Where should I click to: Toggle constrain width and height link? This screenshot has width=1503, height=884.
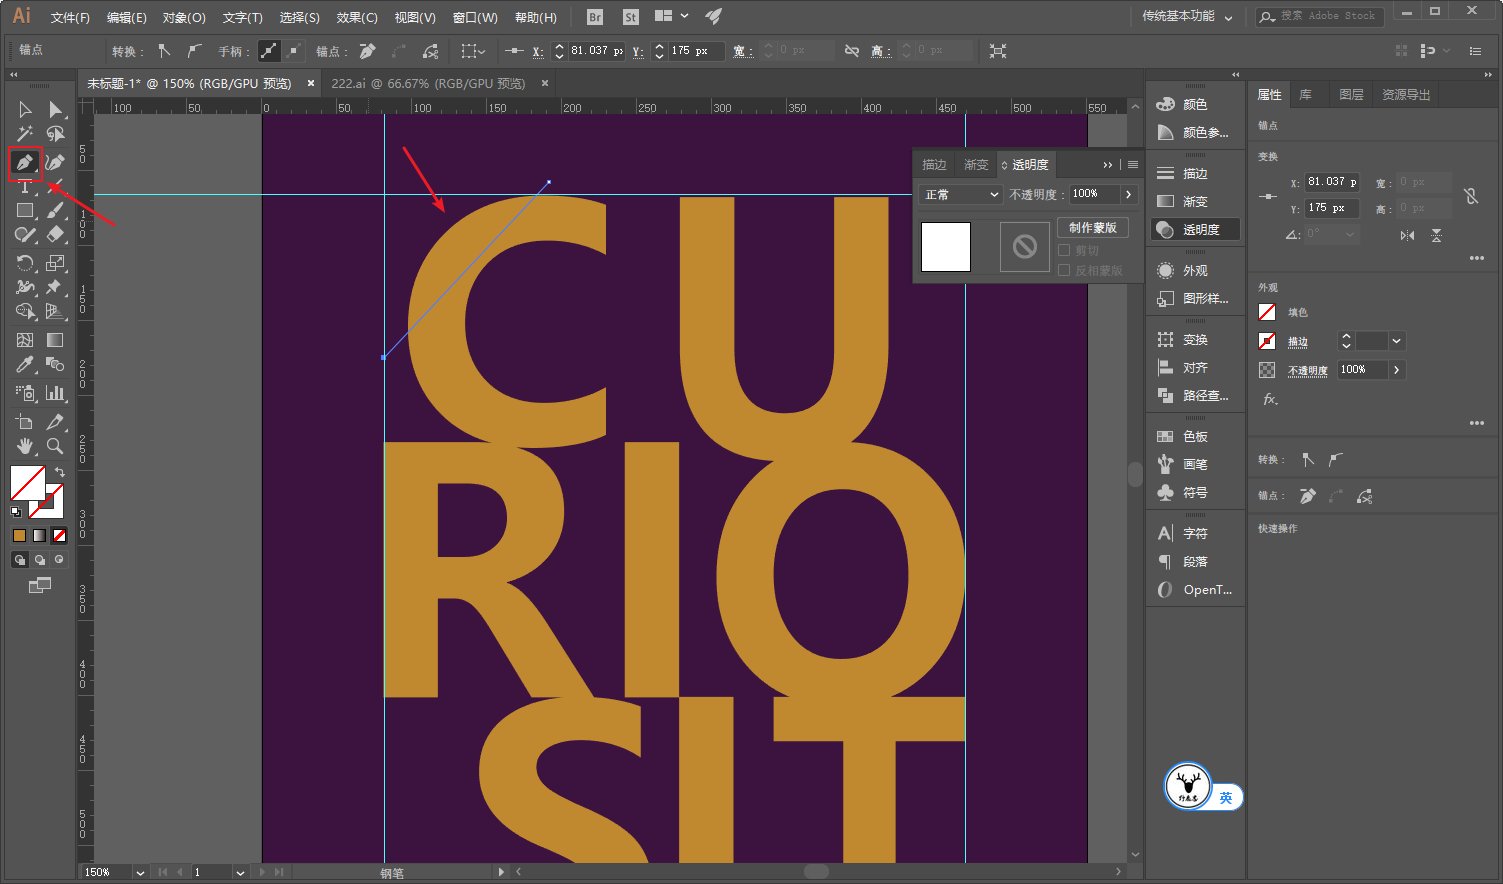pos(852,50)
